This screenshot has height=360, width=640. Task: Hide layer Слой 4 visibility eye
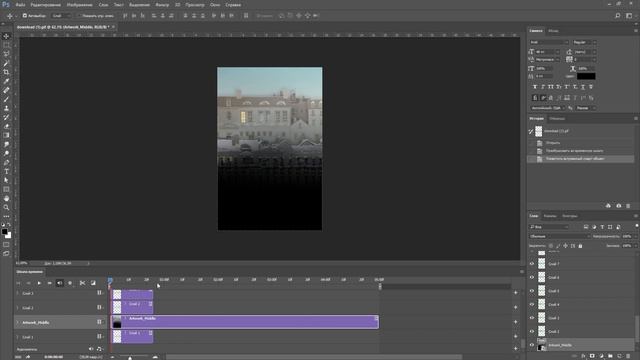click(532, 304)
